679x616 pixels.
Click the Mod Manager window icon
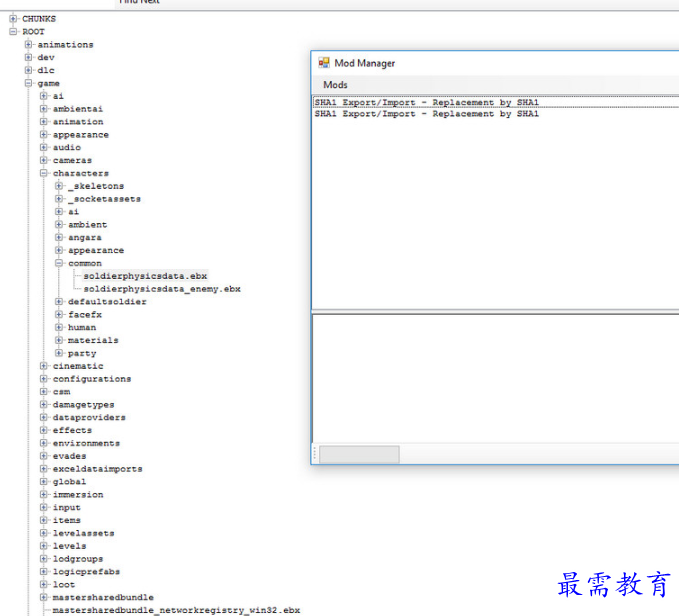tap(323, 63)
